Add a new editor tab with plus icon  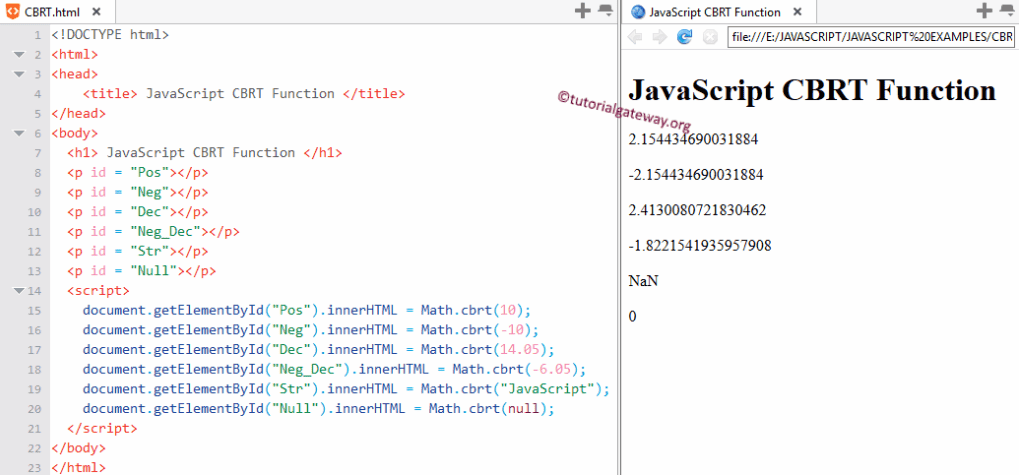(x=583, y=10)
